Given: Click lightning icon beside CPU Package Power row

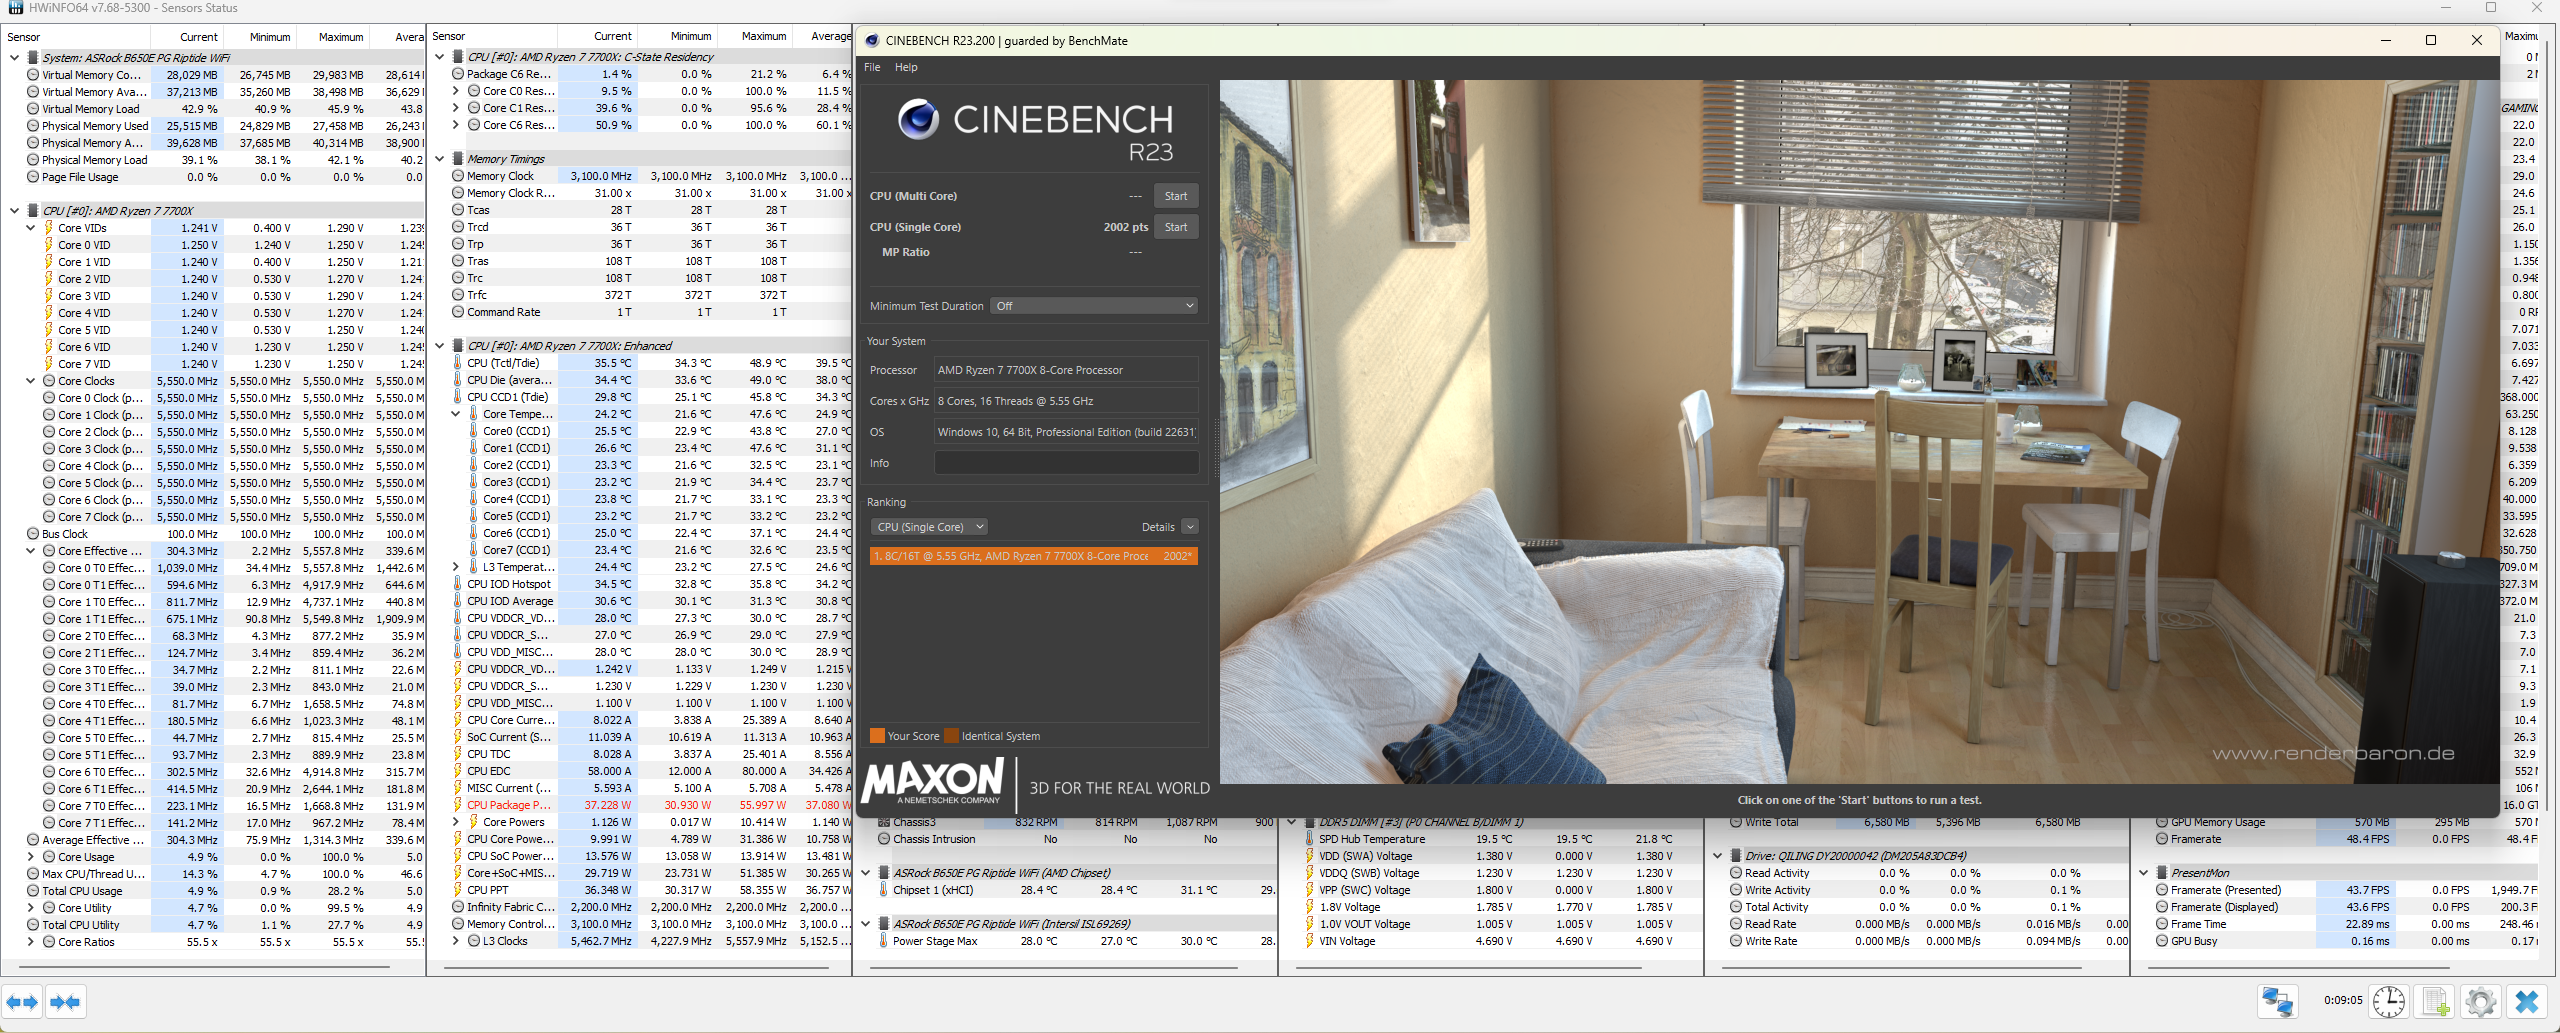Looking at the screenshot, I should click(458, 805).
